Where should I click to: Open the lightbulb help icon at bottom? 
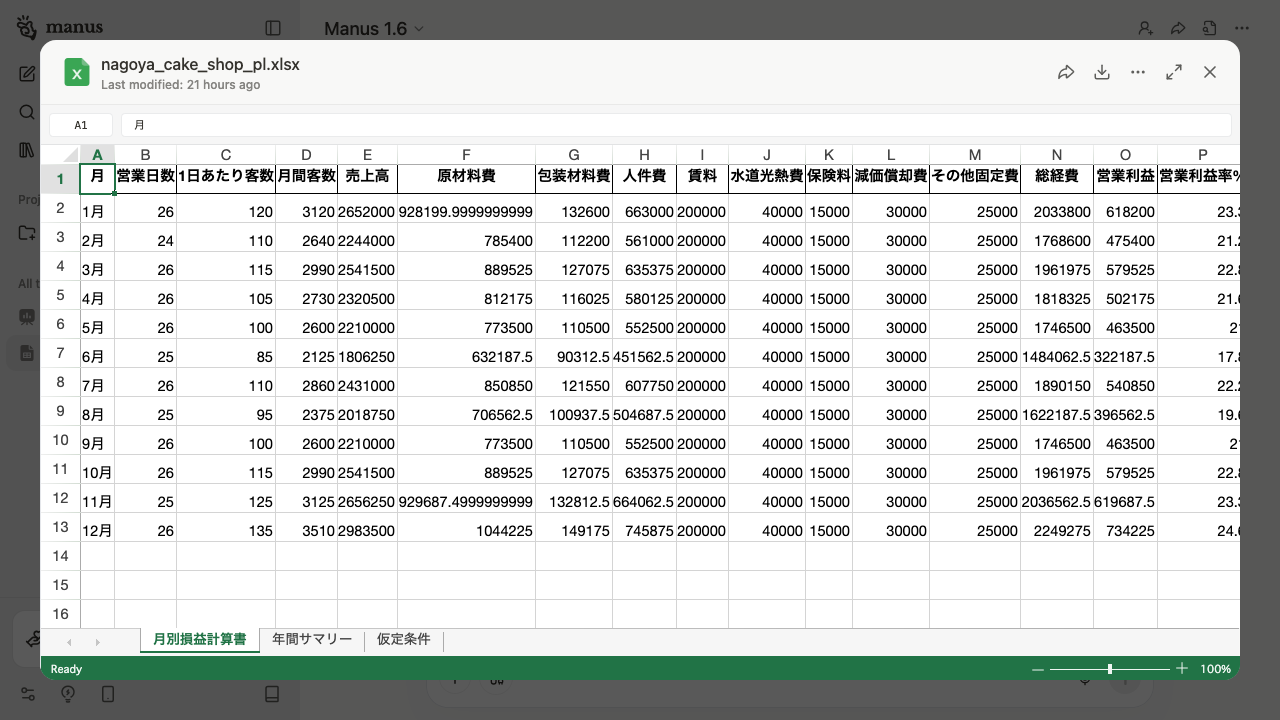tap(67, 694)
